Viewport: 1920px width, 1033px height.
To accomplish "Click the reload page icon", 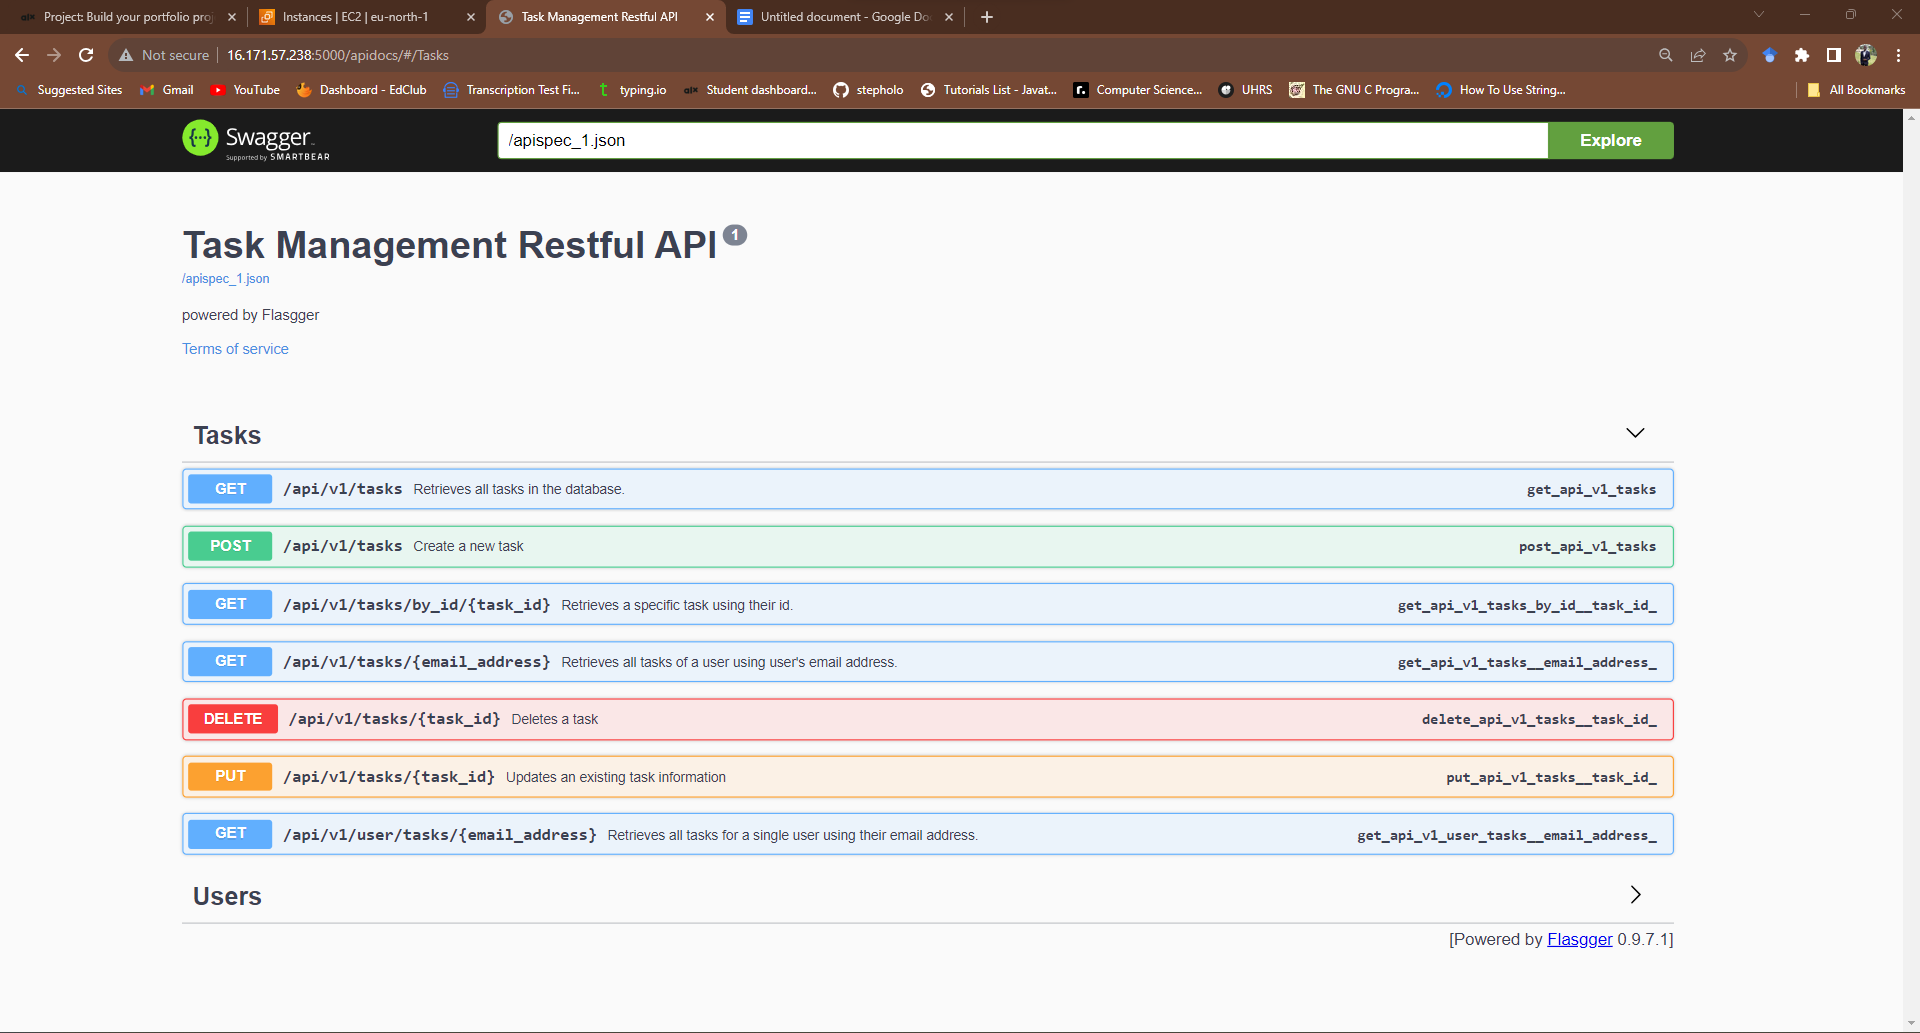I will point(85,55).
